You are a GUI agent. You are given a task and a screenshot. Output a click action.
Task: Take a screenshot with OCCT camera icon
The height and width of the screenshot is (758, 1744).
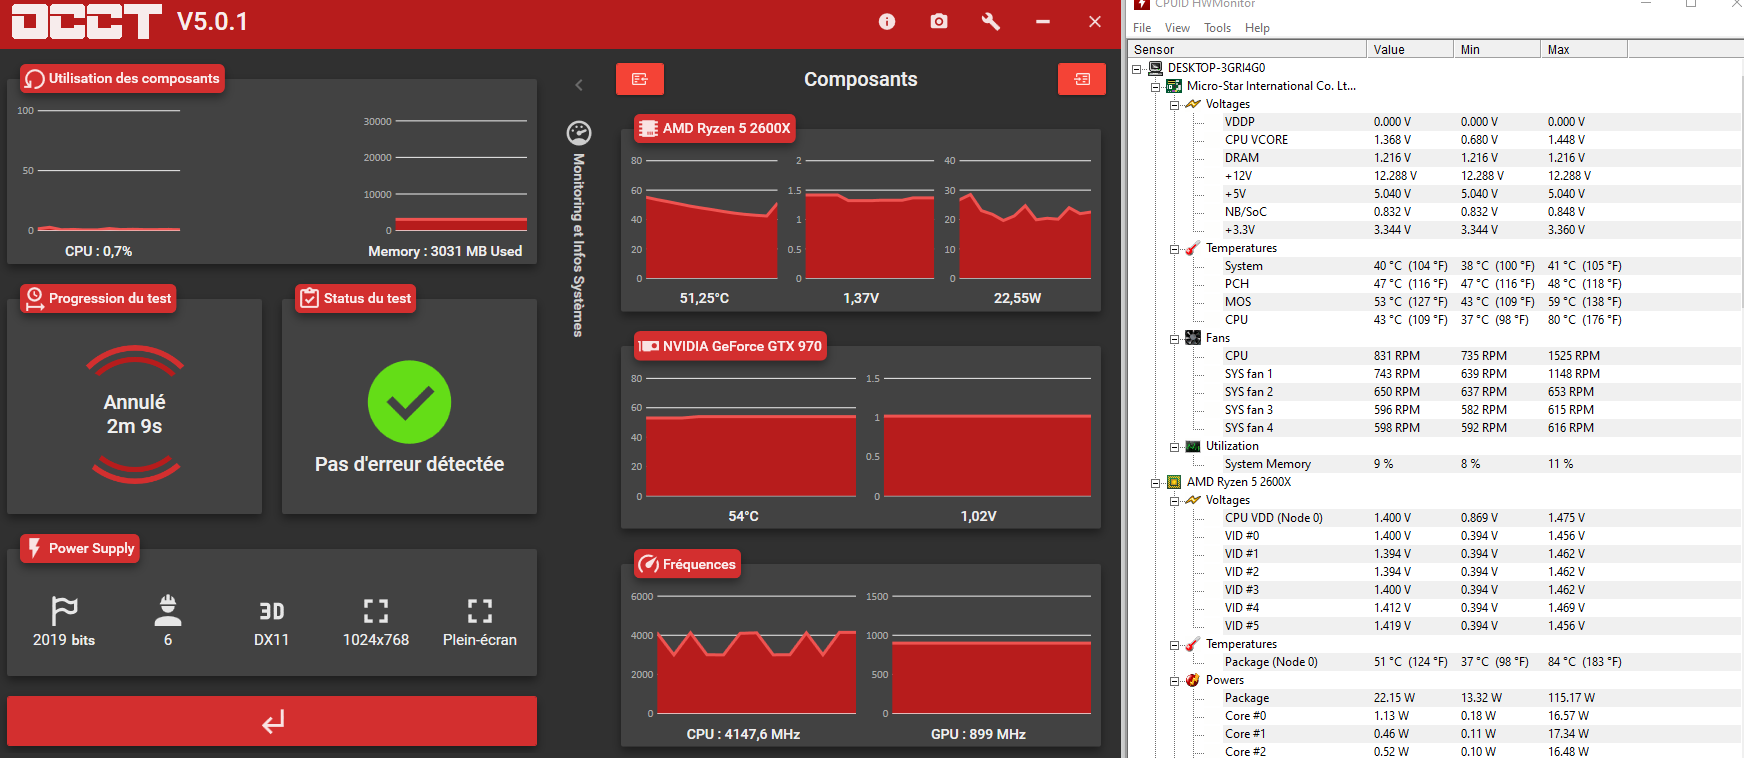coord(939,21)
